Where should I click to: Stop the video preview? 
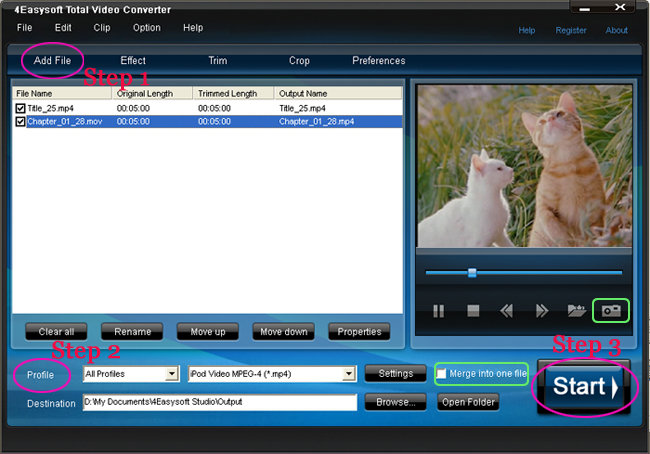click(473, 311)
